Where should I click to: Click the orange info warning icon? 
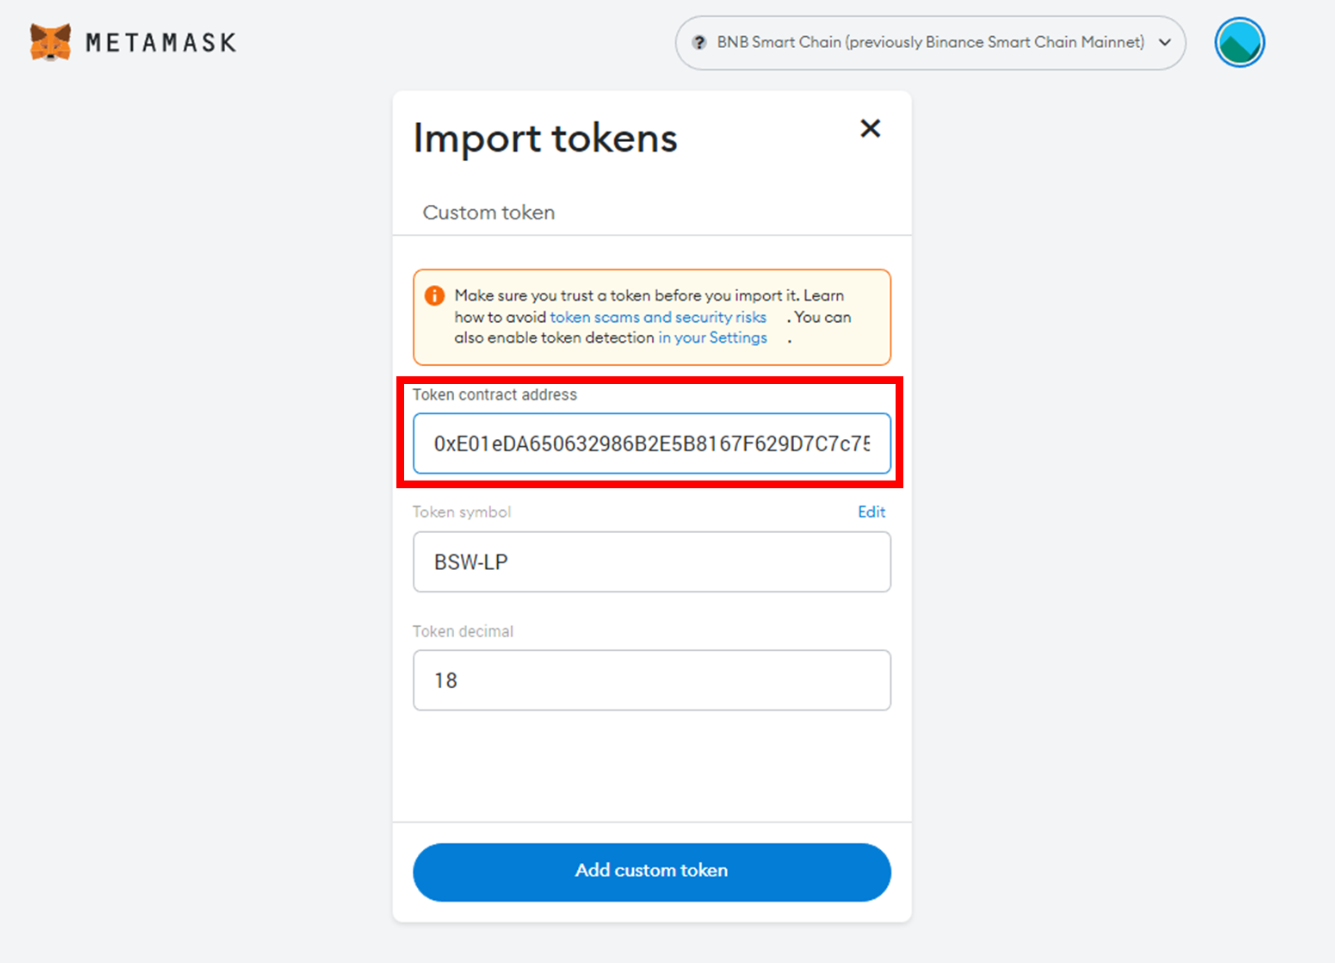pyautogui.click(x=434, y=296)
